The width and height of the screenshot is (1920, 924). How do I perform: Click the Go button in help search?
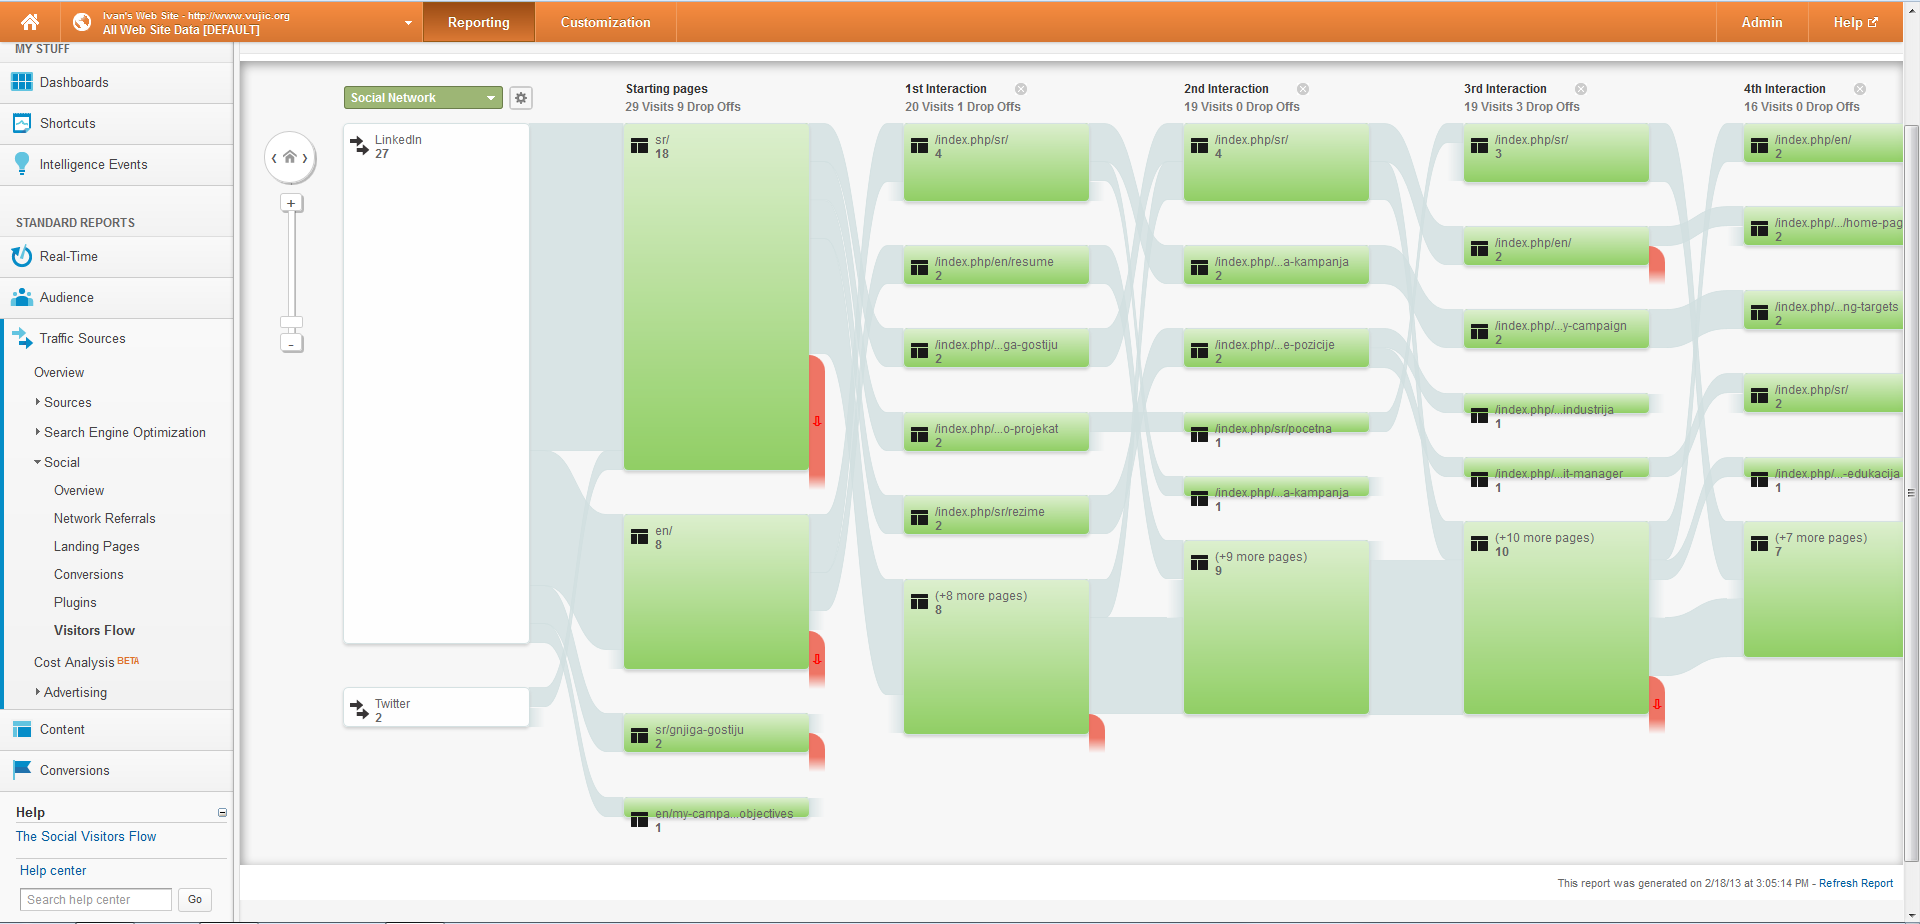click(x=195, y=900)
